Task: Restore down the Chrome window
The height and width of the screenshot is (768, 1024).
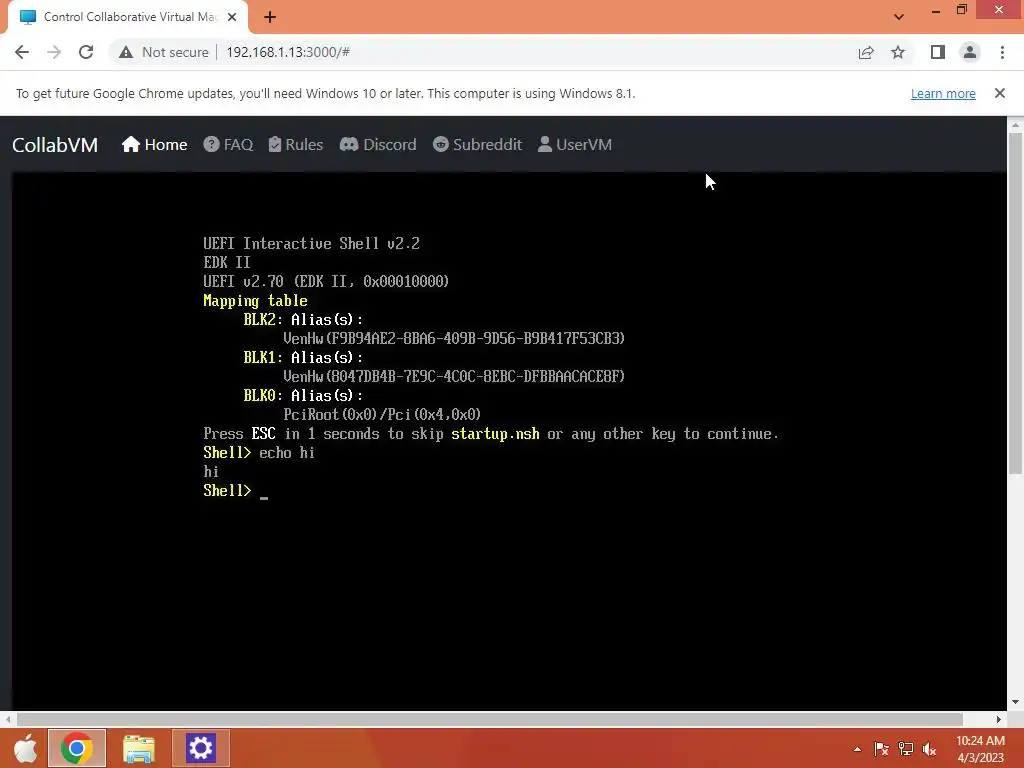Action: coord(961,10)
